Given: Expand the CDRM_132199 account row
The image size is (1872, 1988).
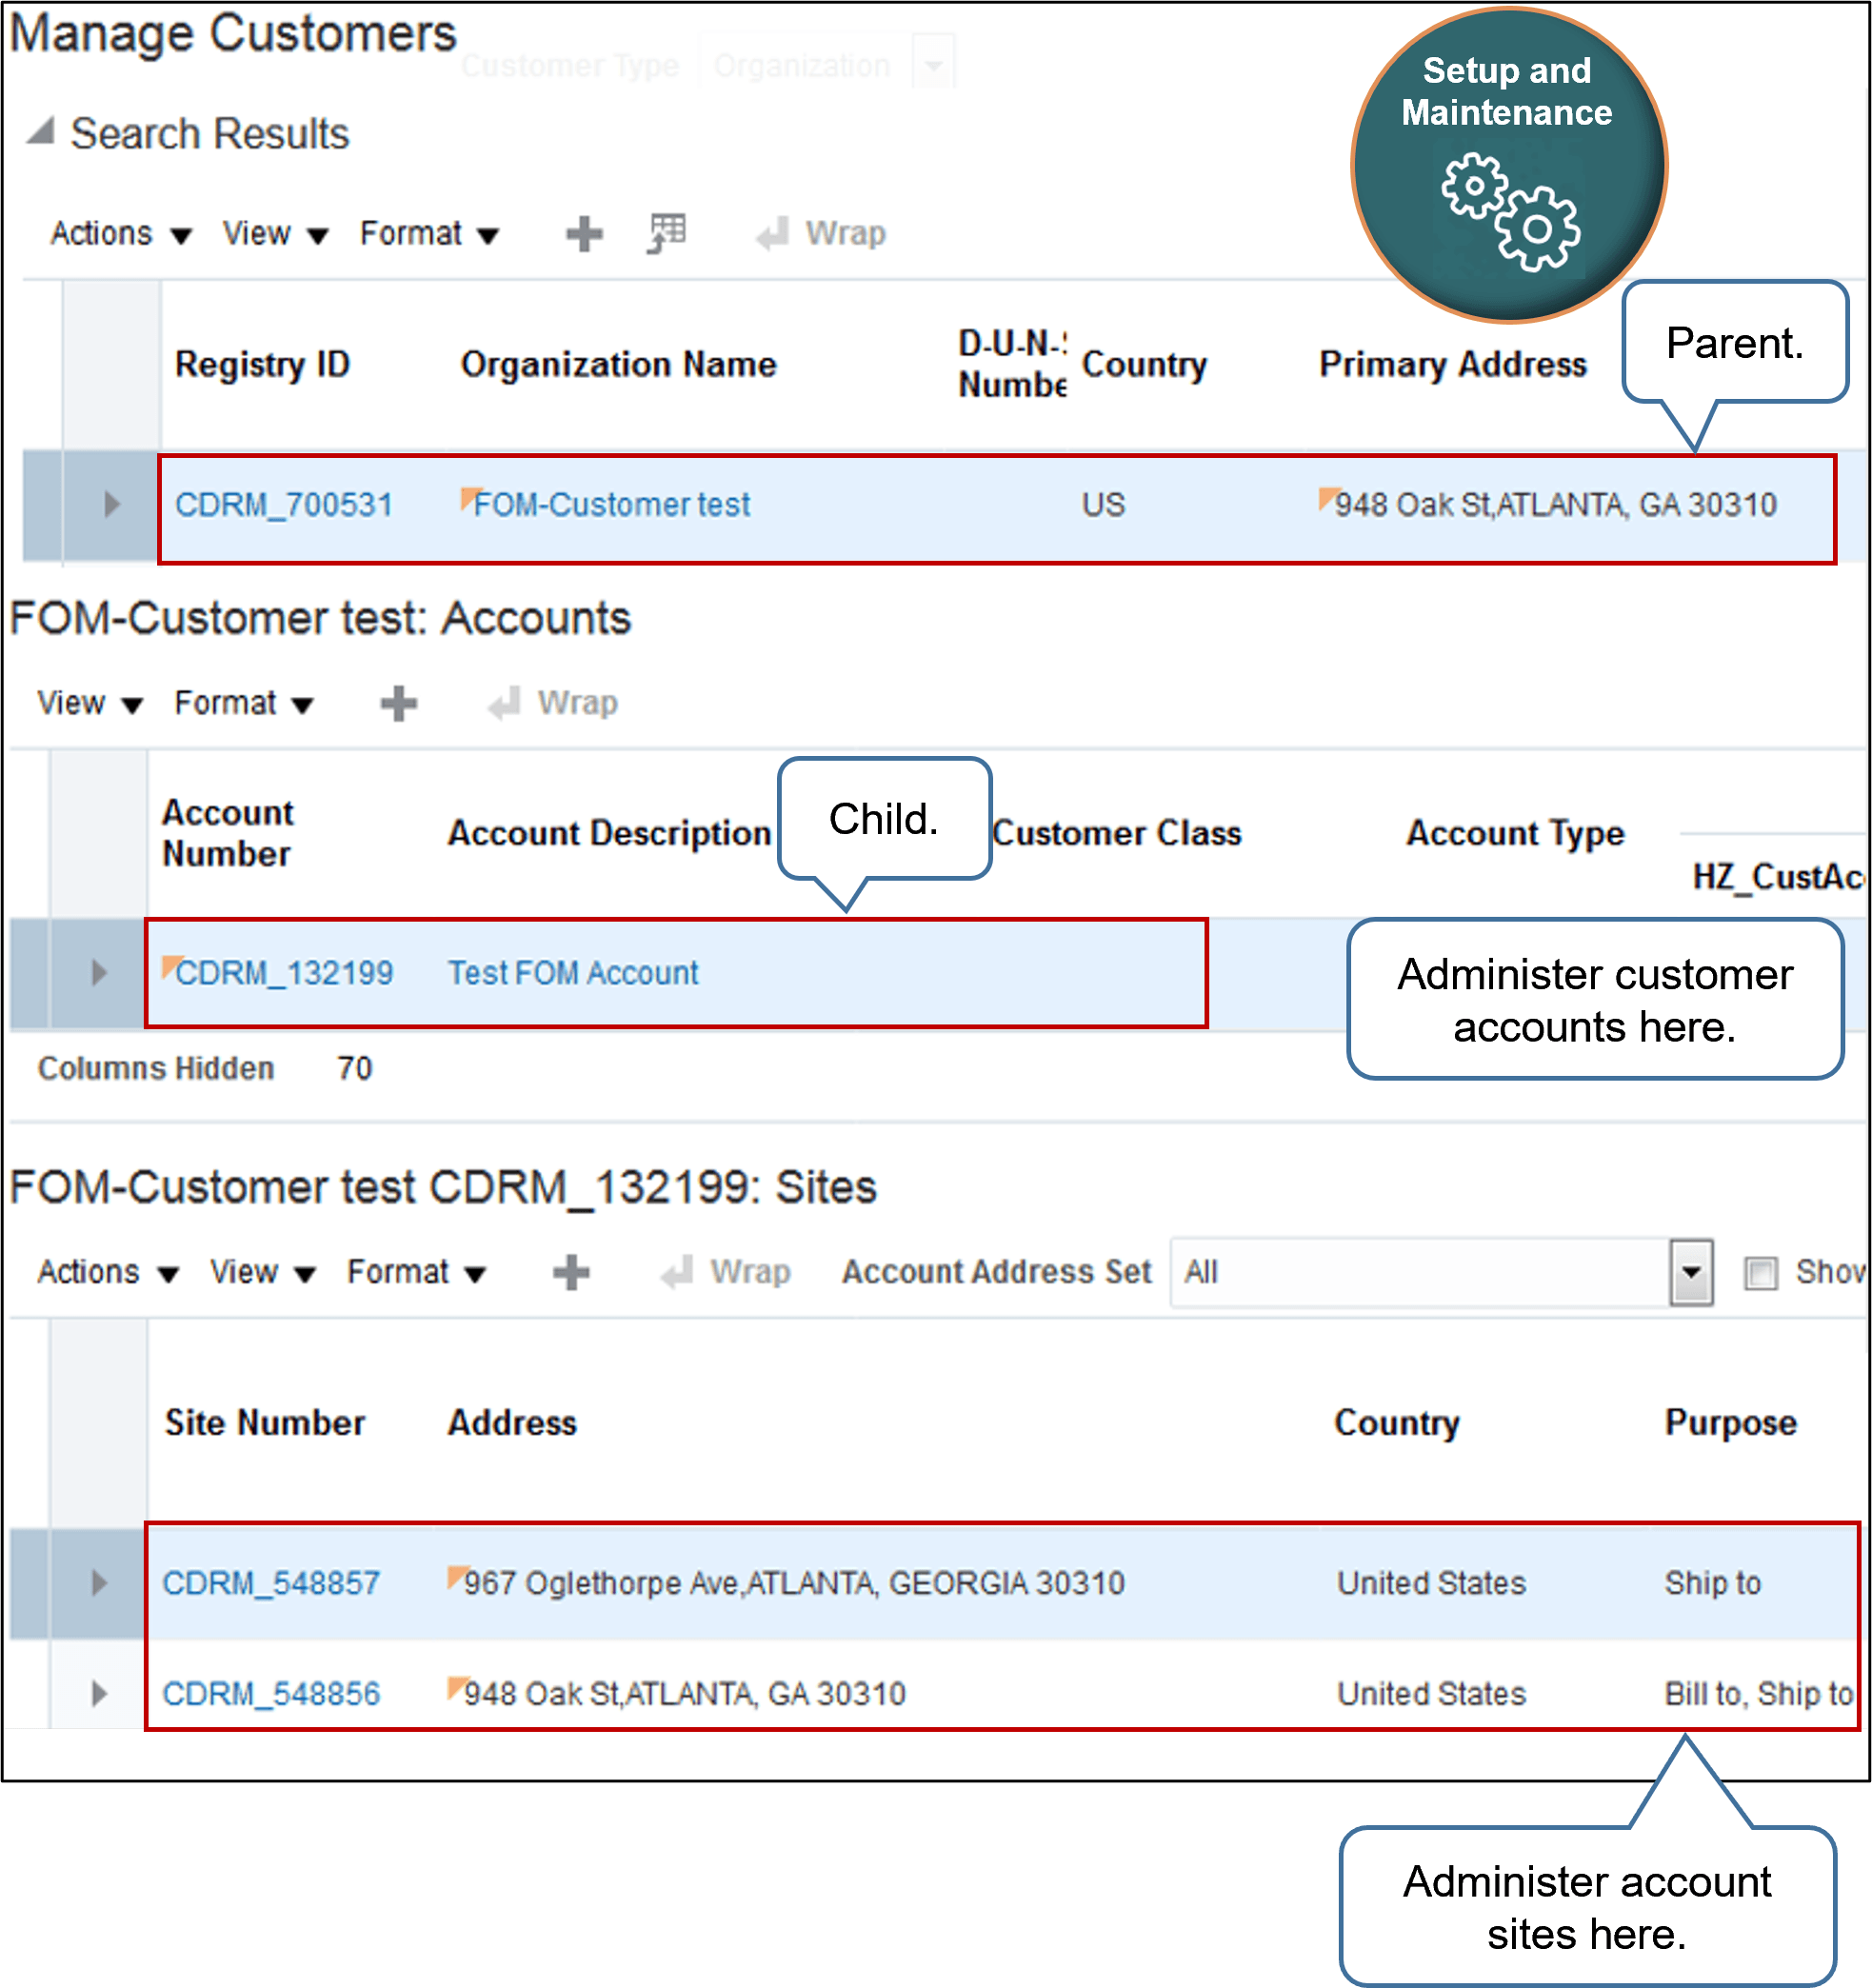Looking at the screenshot, I should tap(97, 973).
